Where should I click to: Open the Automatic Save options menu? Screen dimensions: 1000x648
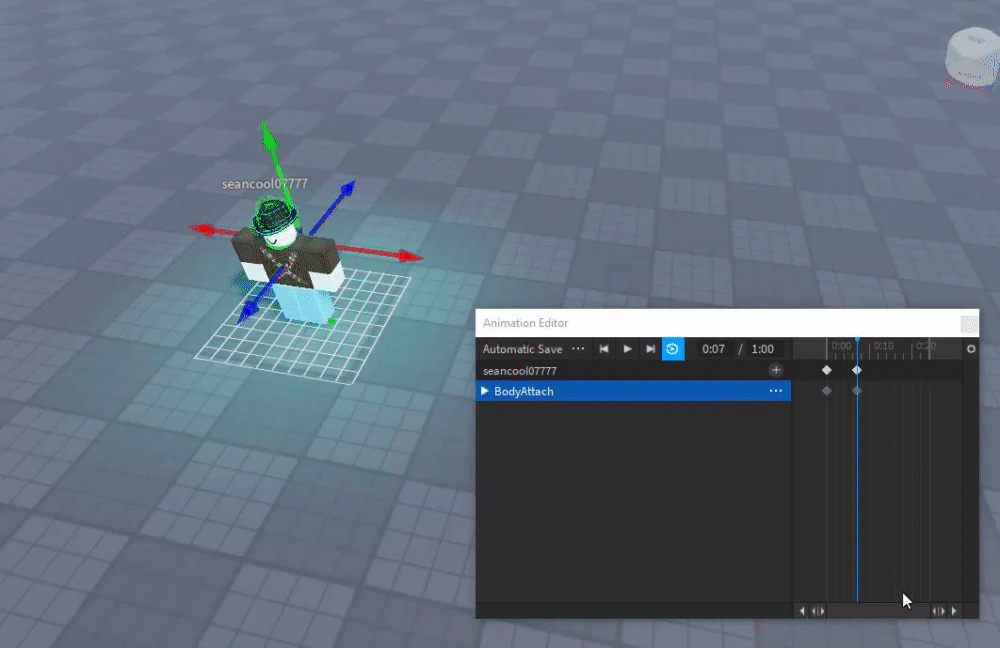578,349
